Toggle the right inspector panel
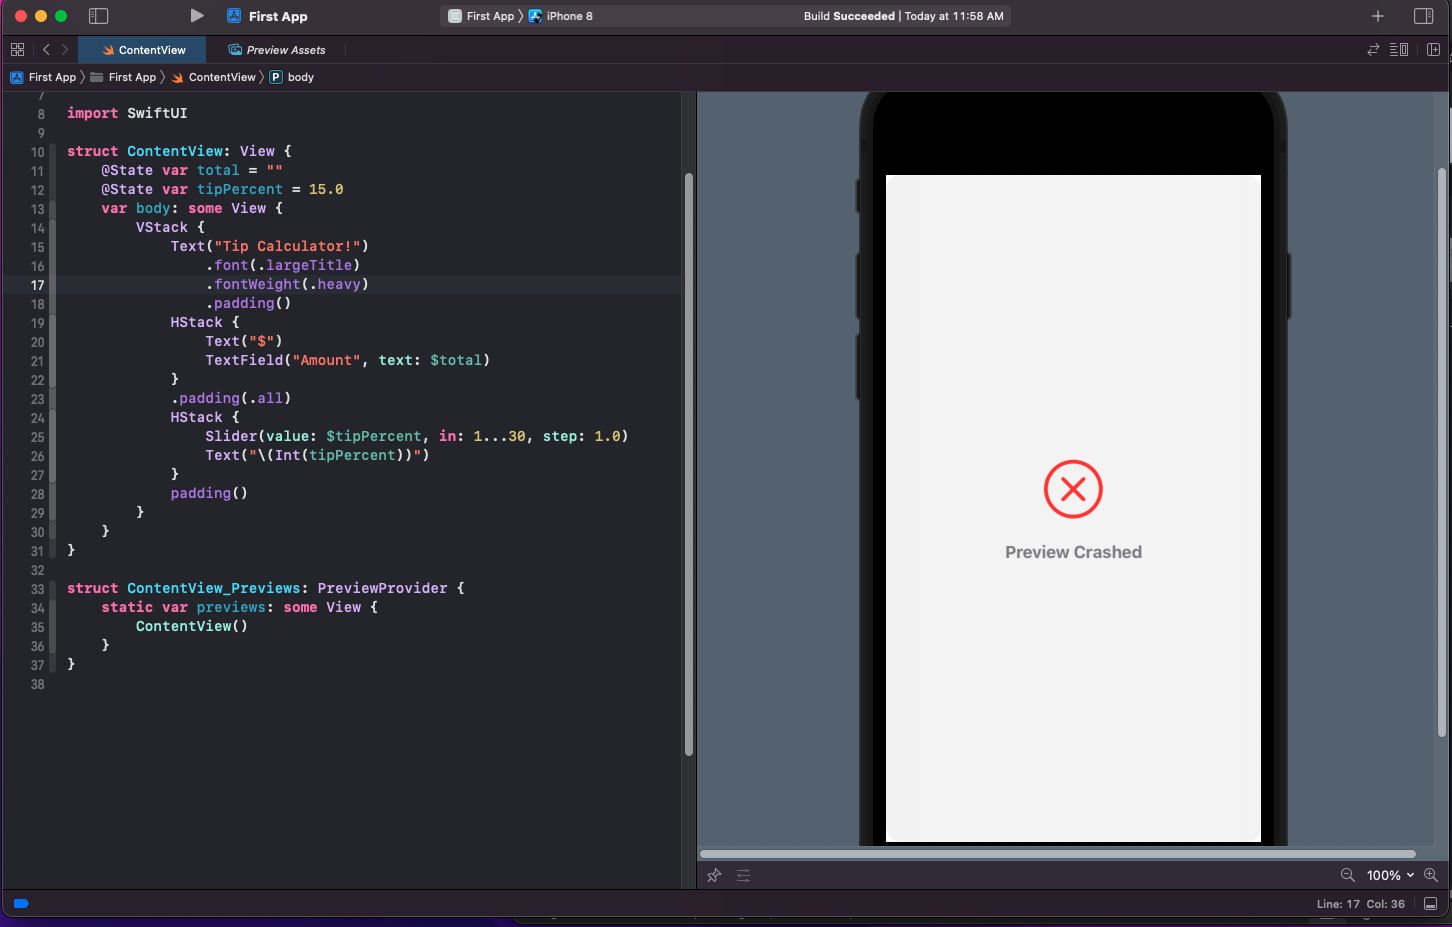The width and height of the screenshot is (1452, 927). (1423, 16)
